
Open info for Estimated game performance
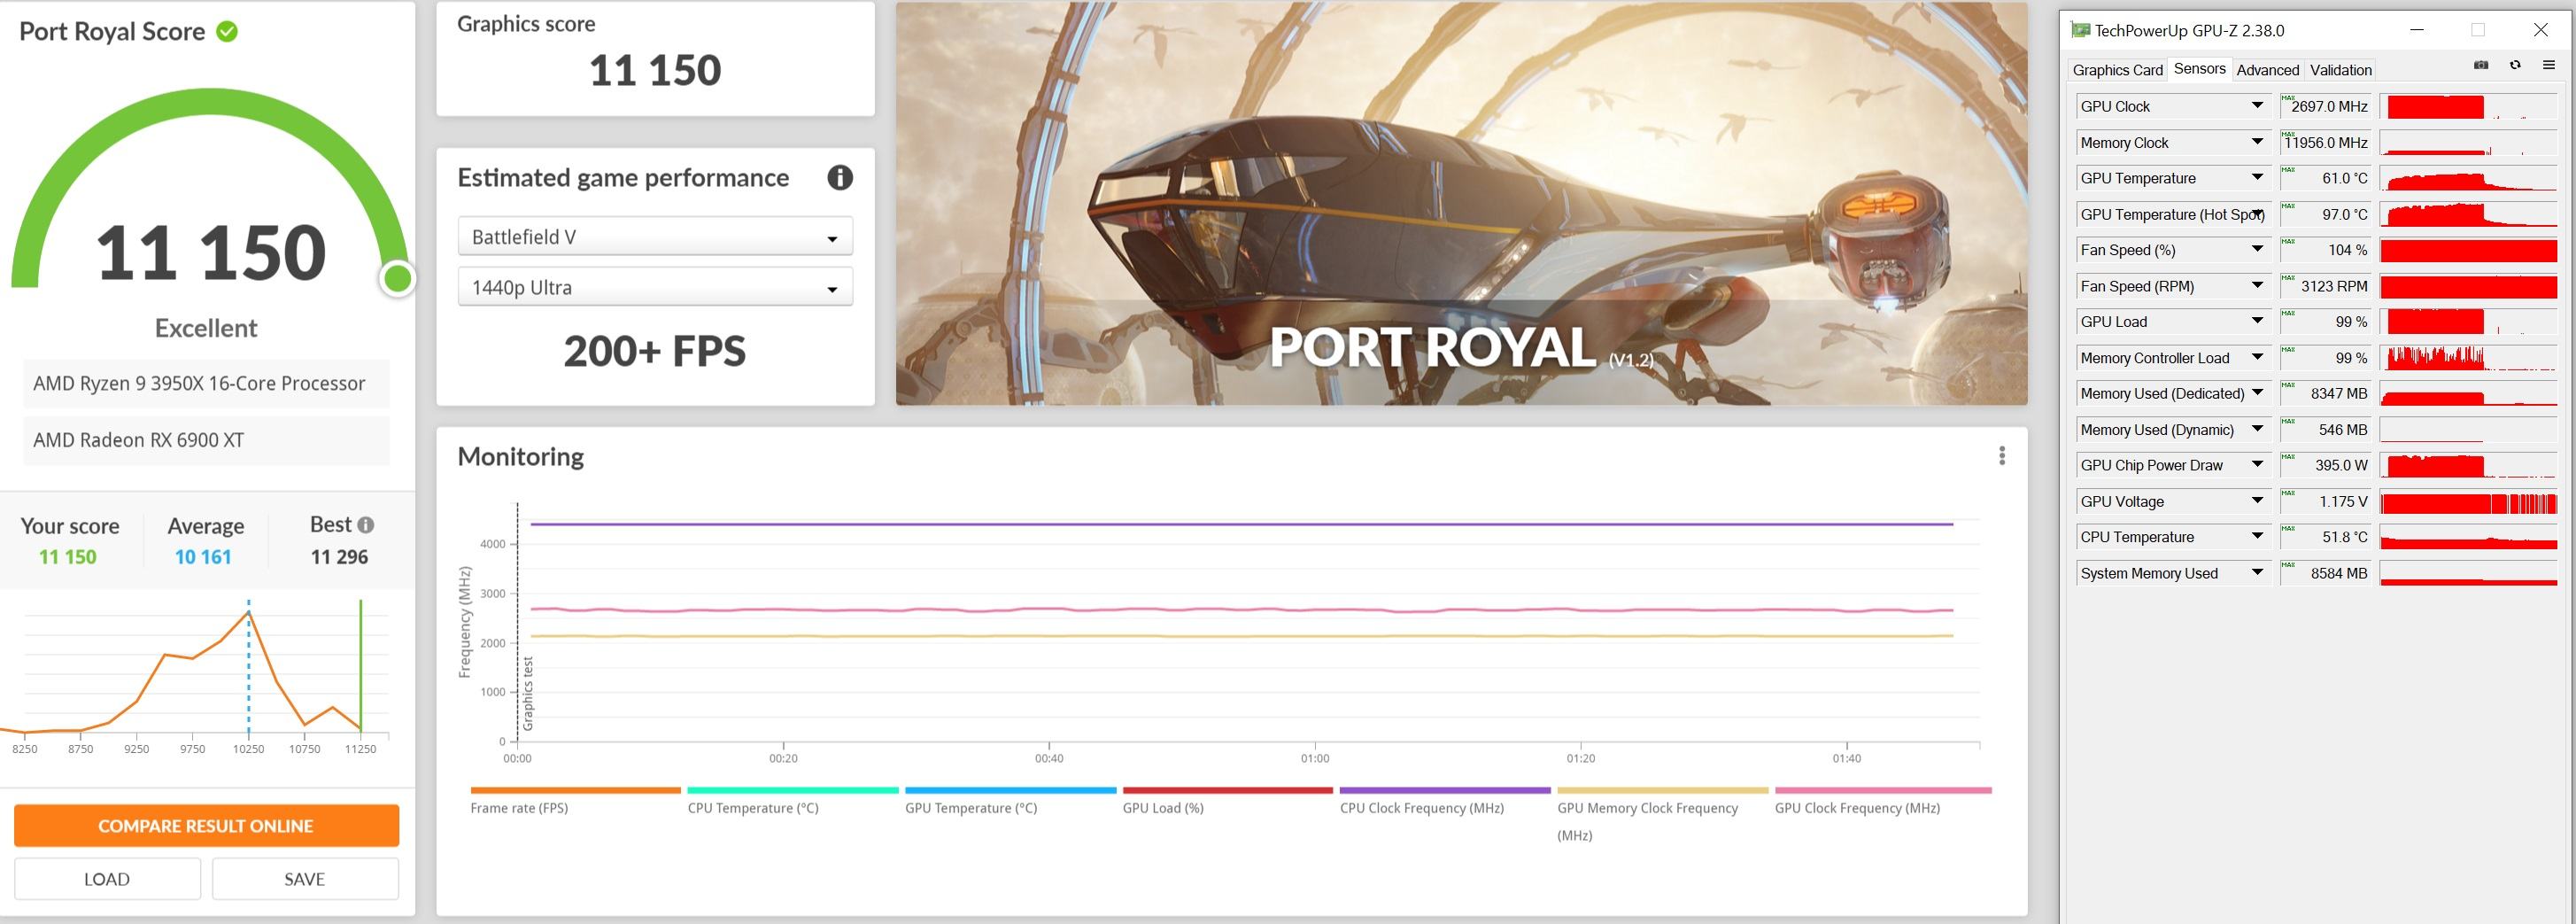840,178
